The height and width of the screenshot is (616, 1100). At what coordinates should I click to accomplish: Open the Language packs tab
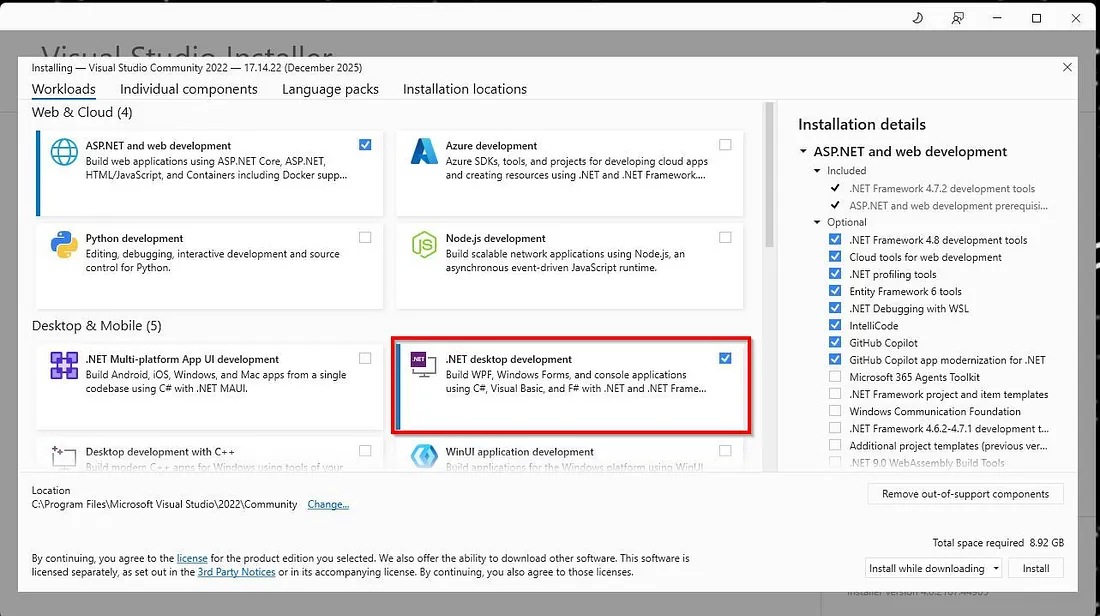[x=330, y=89]
